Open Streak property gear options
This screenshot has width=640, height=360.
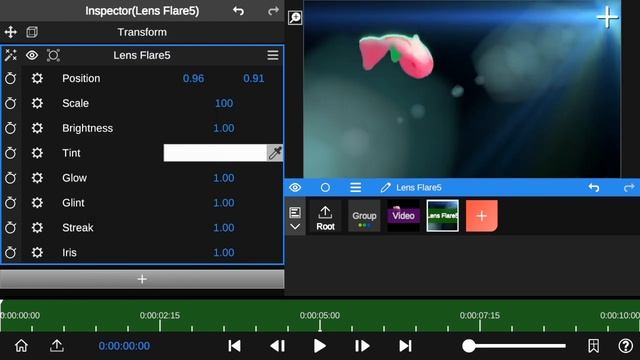click(37, 228)
